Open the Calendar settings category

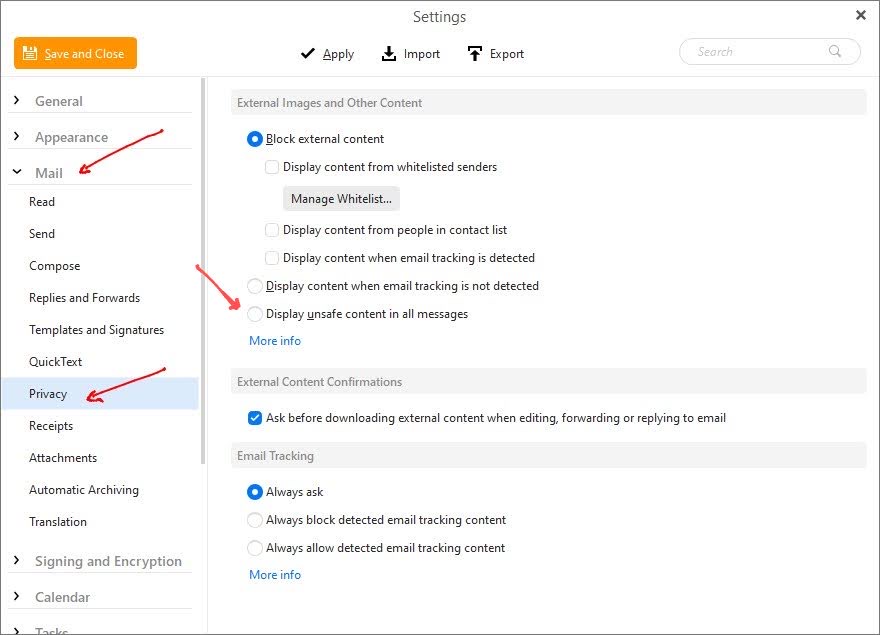click(x=62, y=597)
